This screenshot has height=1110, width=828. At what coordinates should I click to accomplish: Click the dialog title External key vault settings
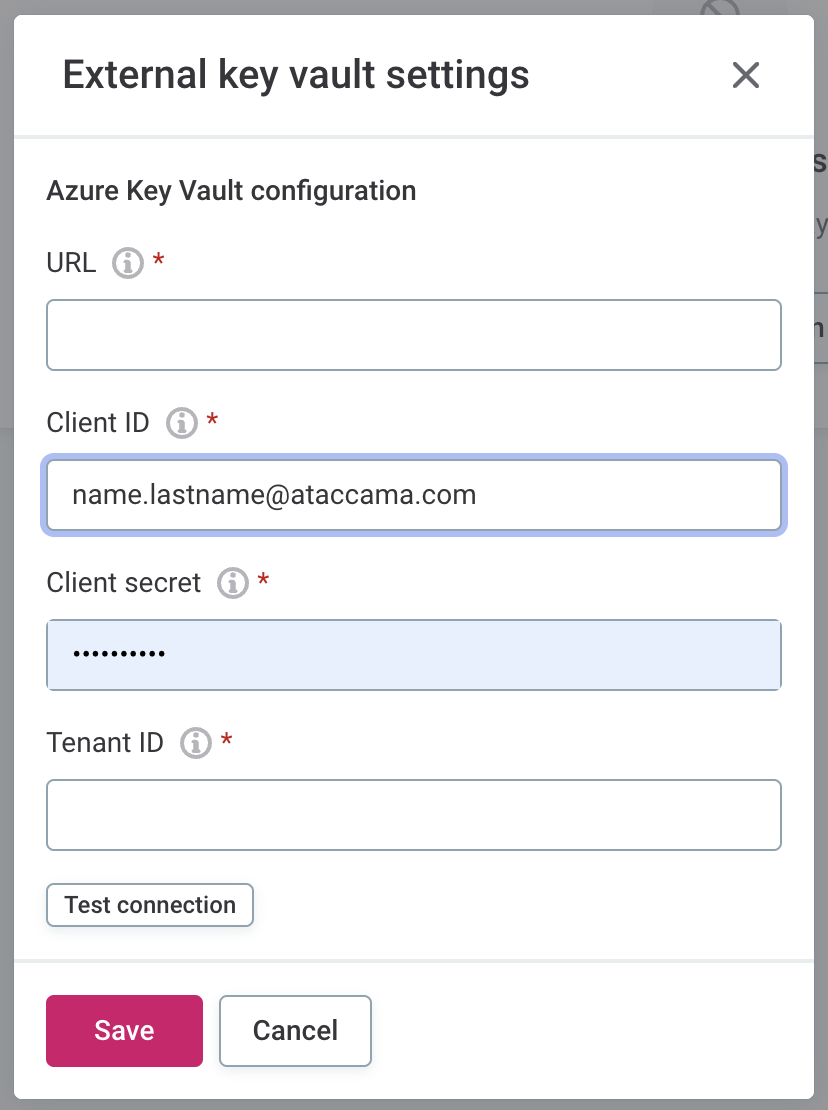[296, 75]
